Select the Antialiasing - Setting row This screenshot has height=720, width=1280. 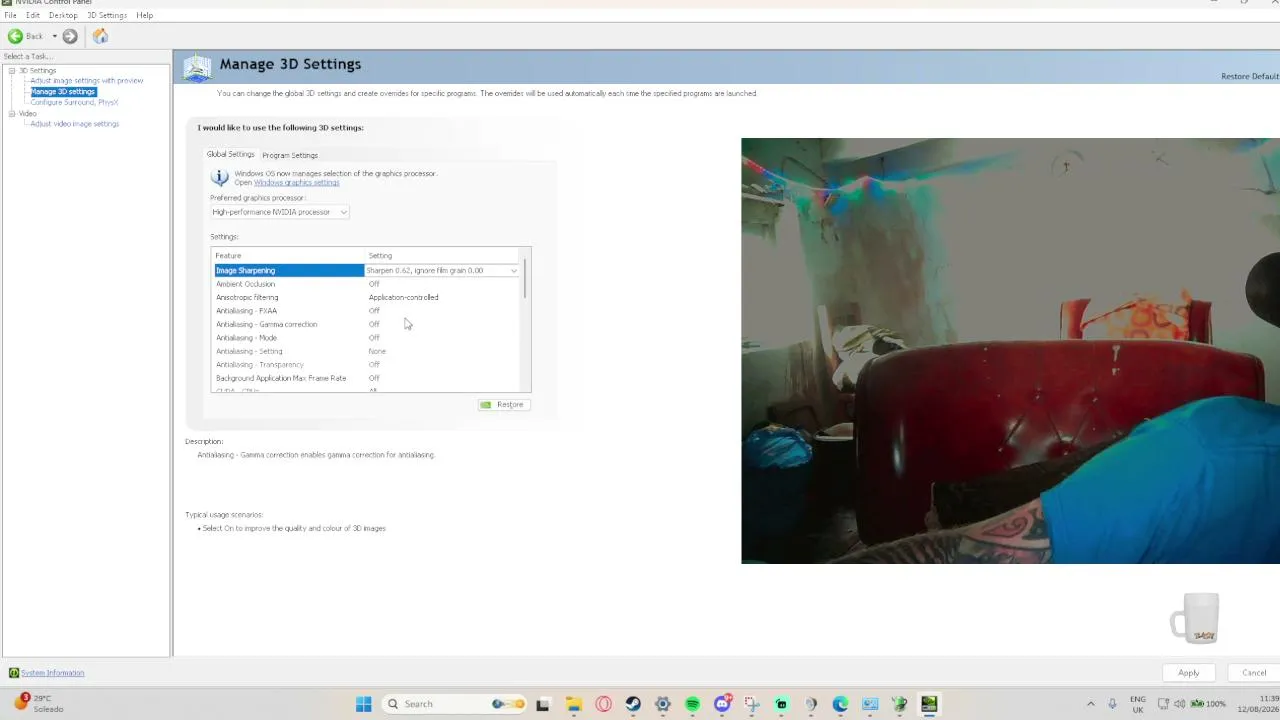tap(367, 351)
